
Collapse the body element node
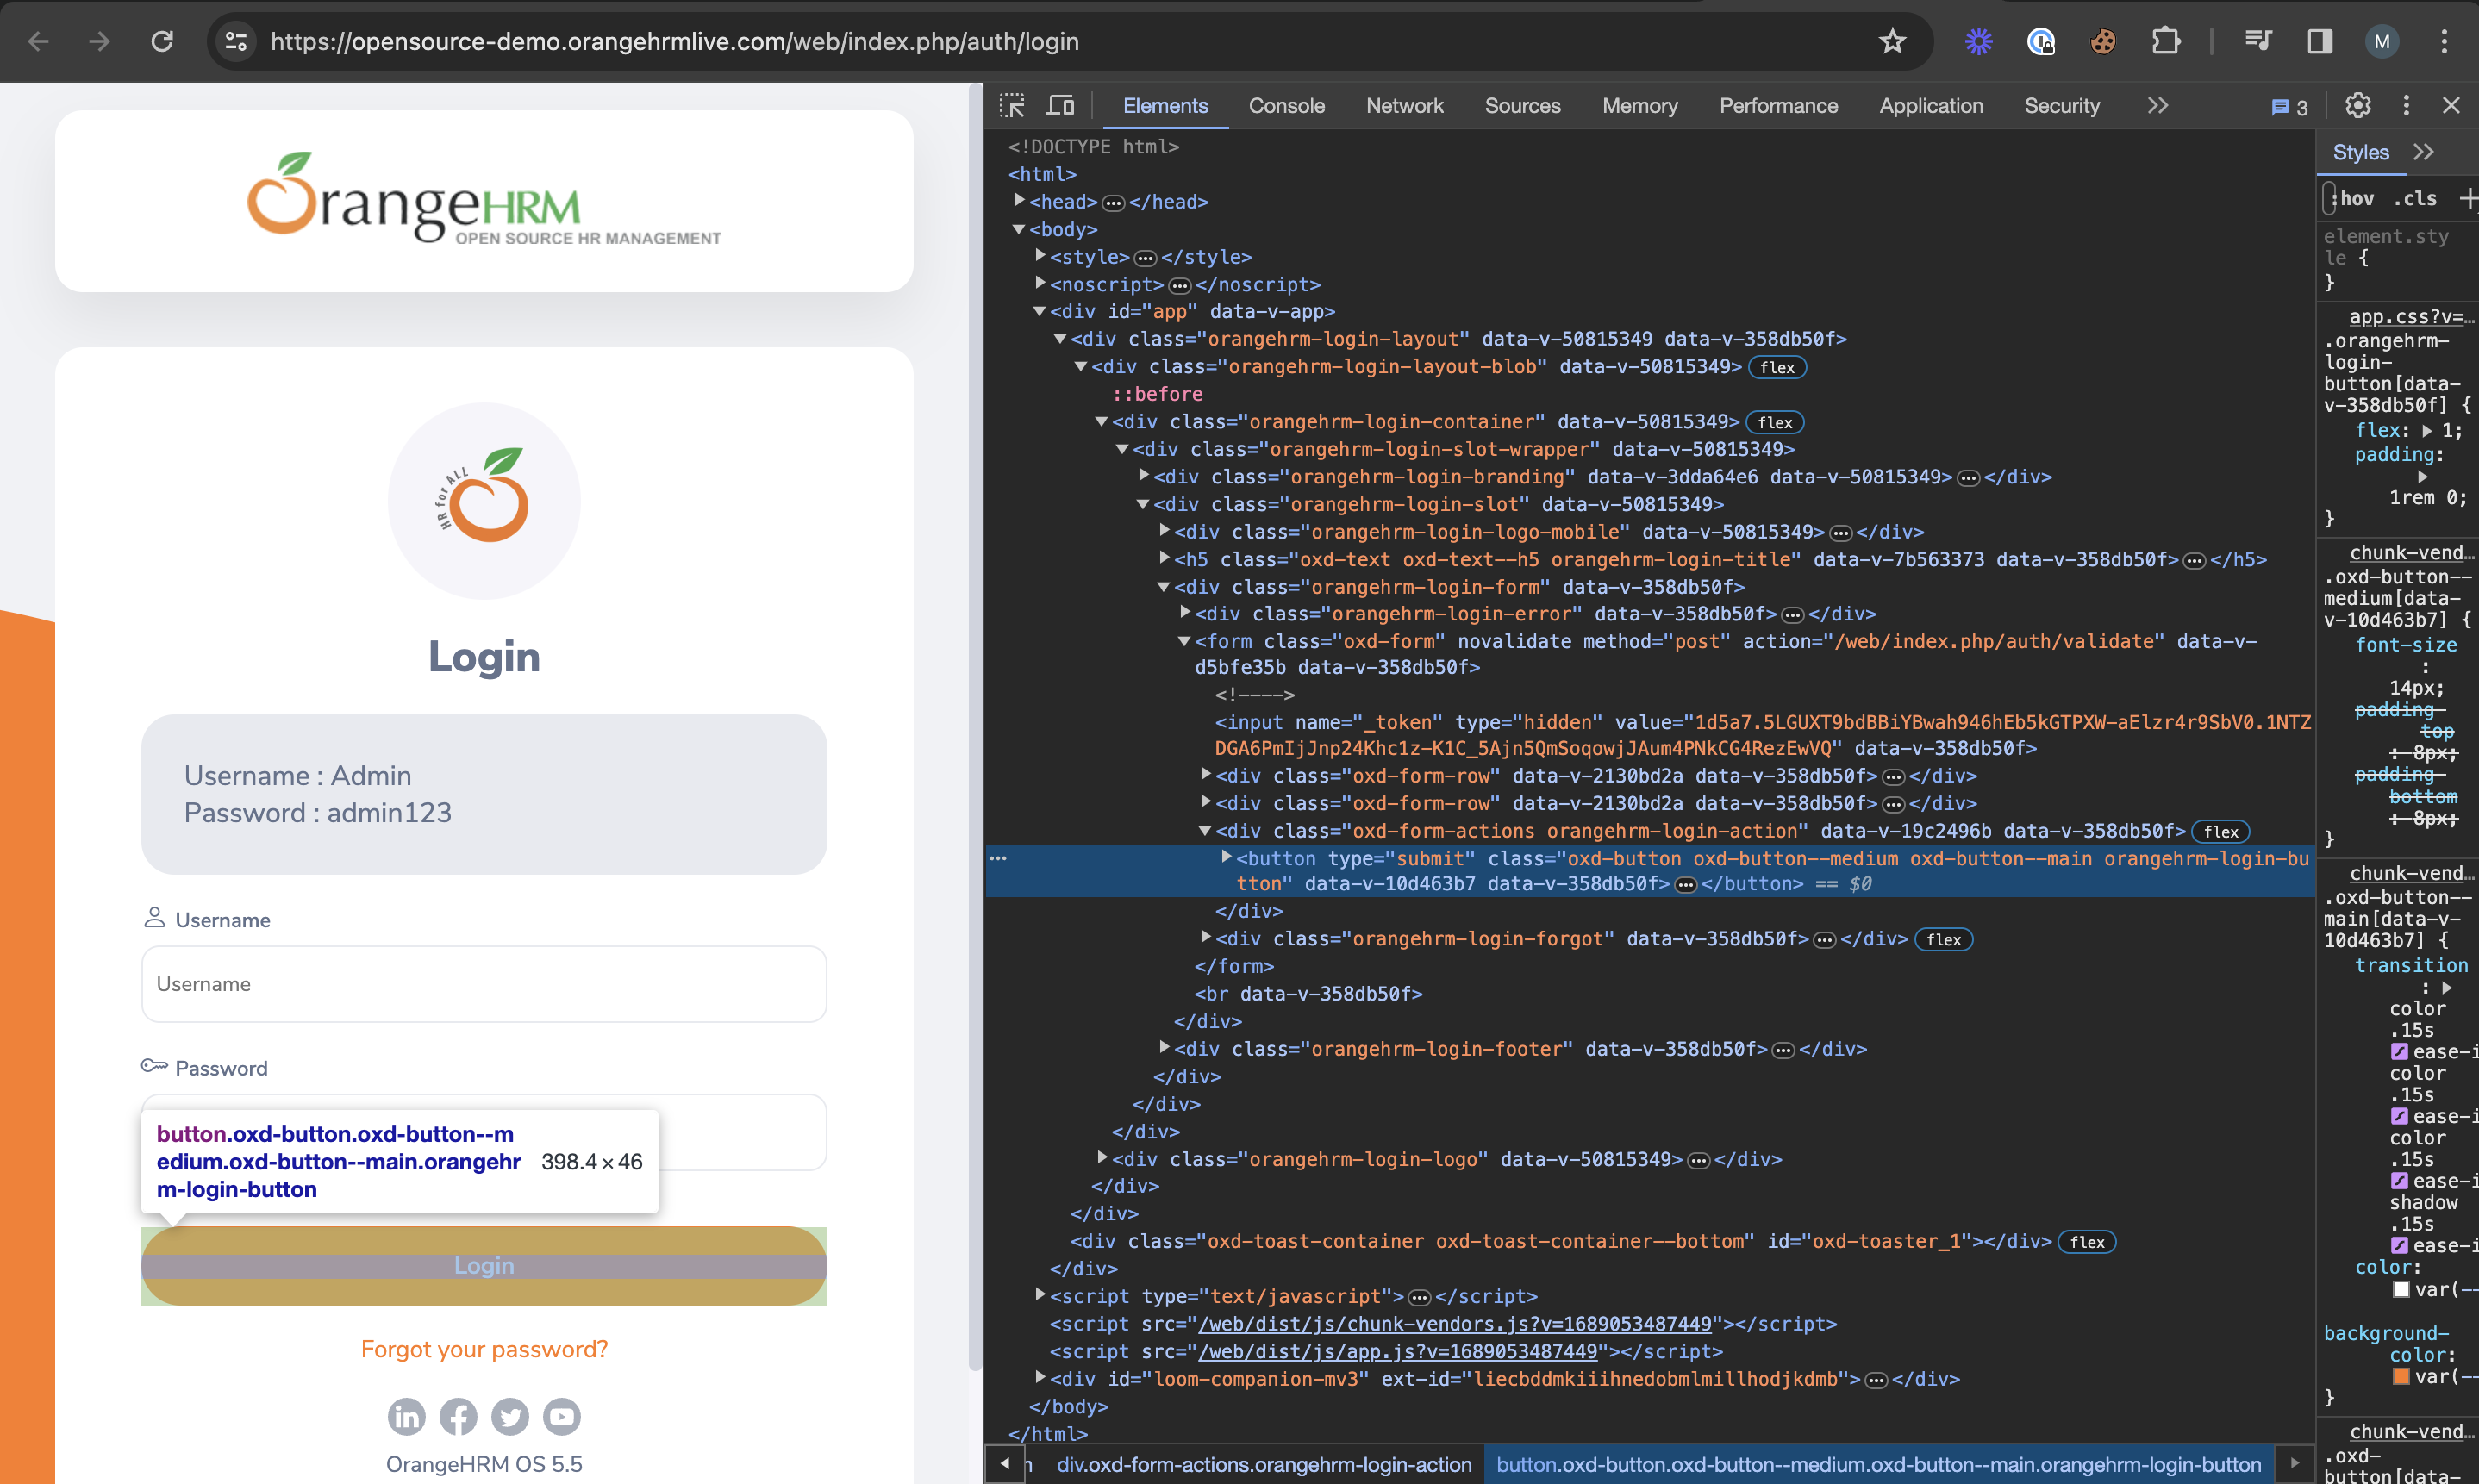pos(1019,229)
